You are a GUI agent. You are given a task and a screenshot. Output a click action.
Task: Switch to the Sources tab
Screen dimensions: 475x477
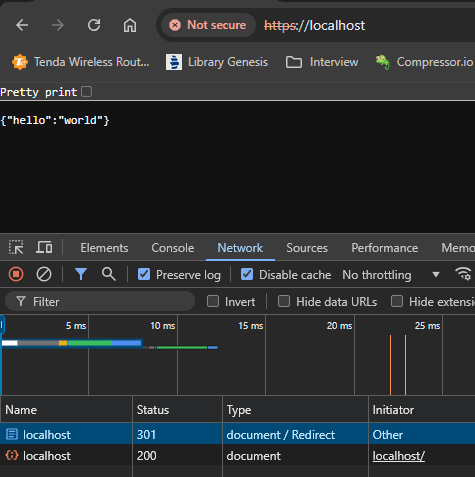[x=307, y=248]
